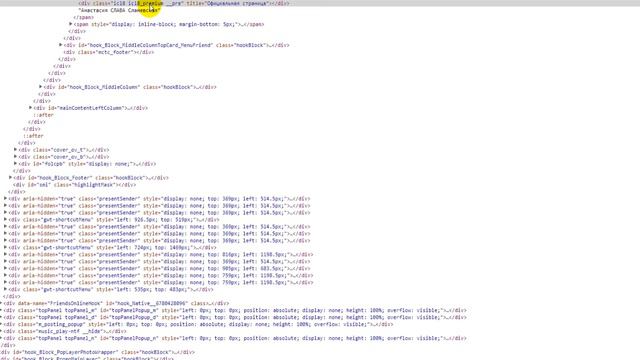Screen dimensions: 640x360
Task: Select the sml highlightMask div row
Action: click(75, 185)
